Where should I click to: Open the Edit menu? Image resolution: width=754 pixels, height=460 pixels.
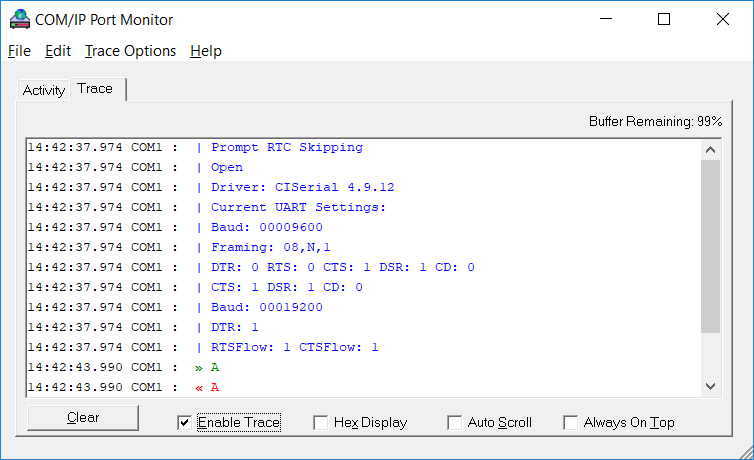tap(58, 51)
